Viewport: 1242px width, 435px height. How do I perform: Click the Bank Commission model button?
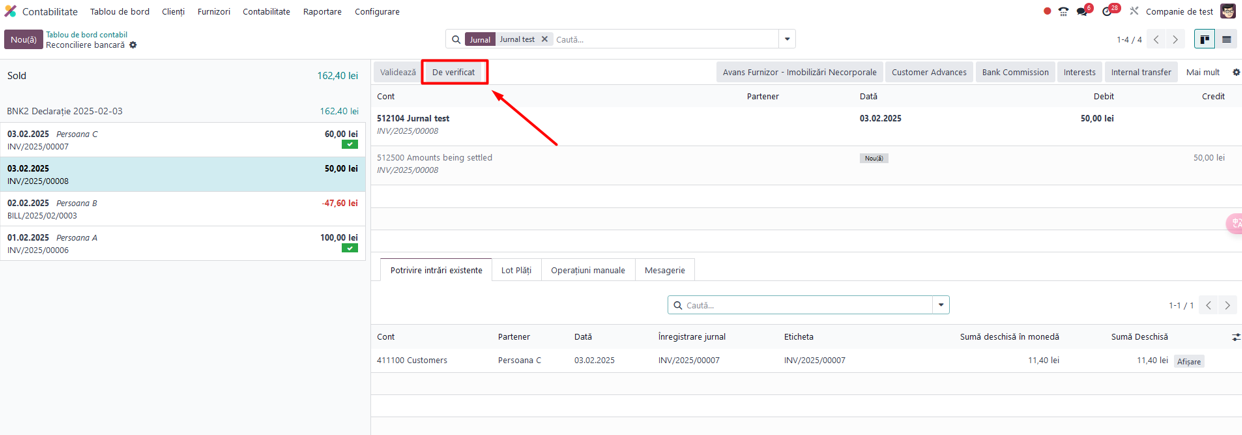point(1015,72)
